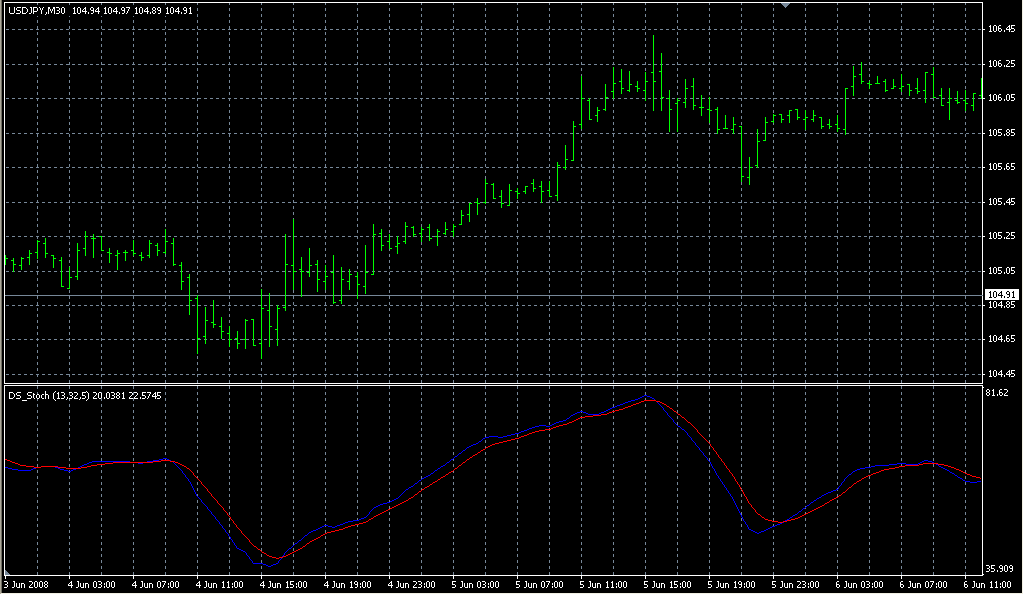Select the 106.05 price axis label
Image resolution: width=1024 pixels, height=594 pixels.
coord(1000,98)
